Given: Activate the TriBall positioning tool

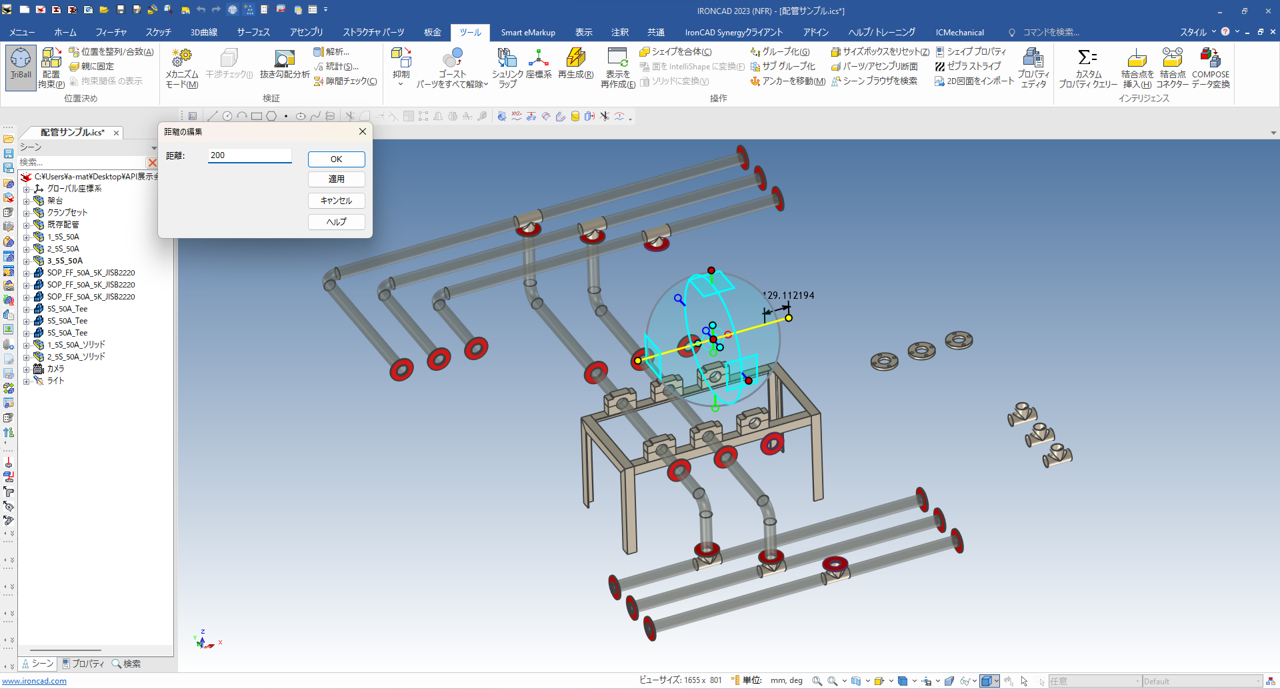Looking at the screenshot, I should click(20, 66).
